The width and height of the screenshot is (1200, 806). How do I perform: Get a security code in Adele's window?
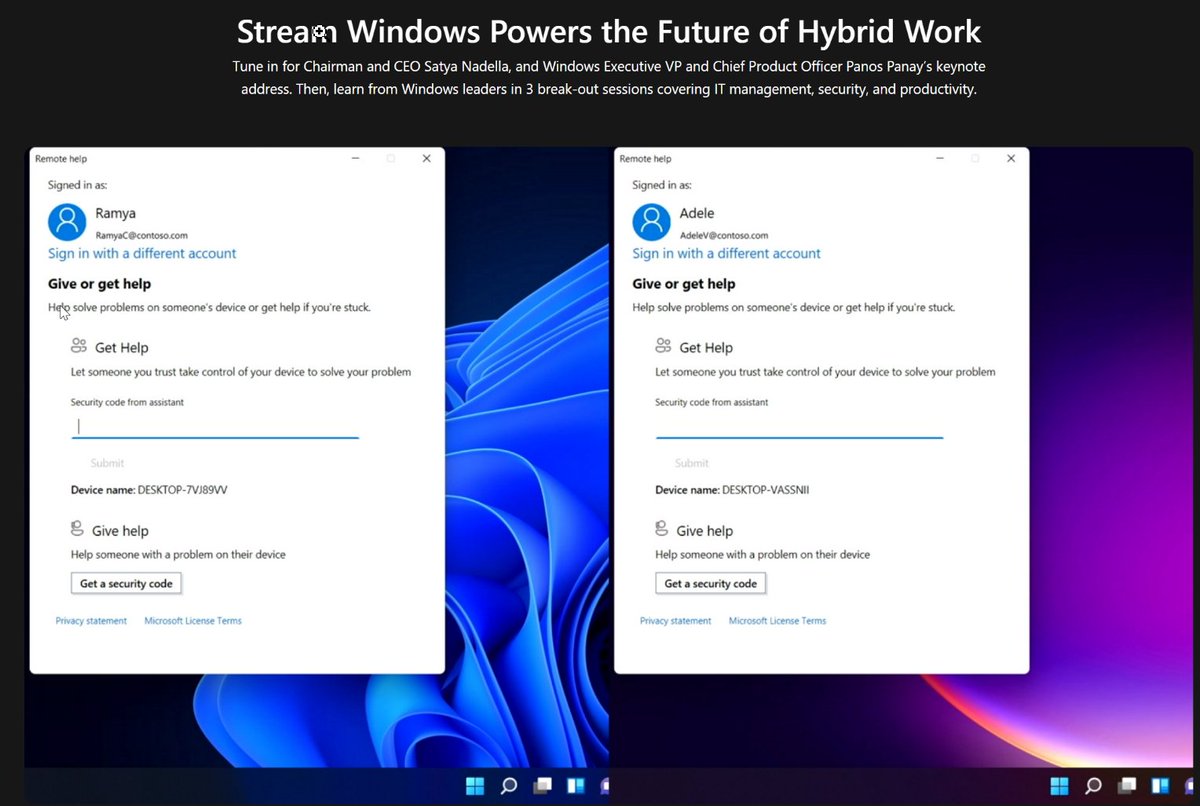click(x=711, y=583)
